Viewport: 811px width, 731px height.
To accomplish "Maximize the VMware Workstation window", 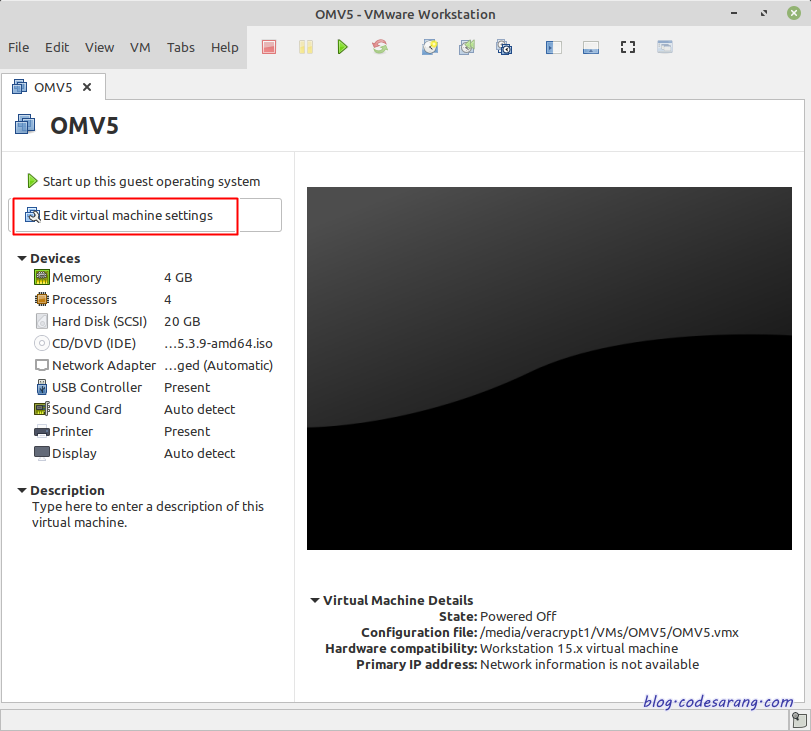I will [x=764, y=13].
